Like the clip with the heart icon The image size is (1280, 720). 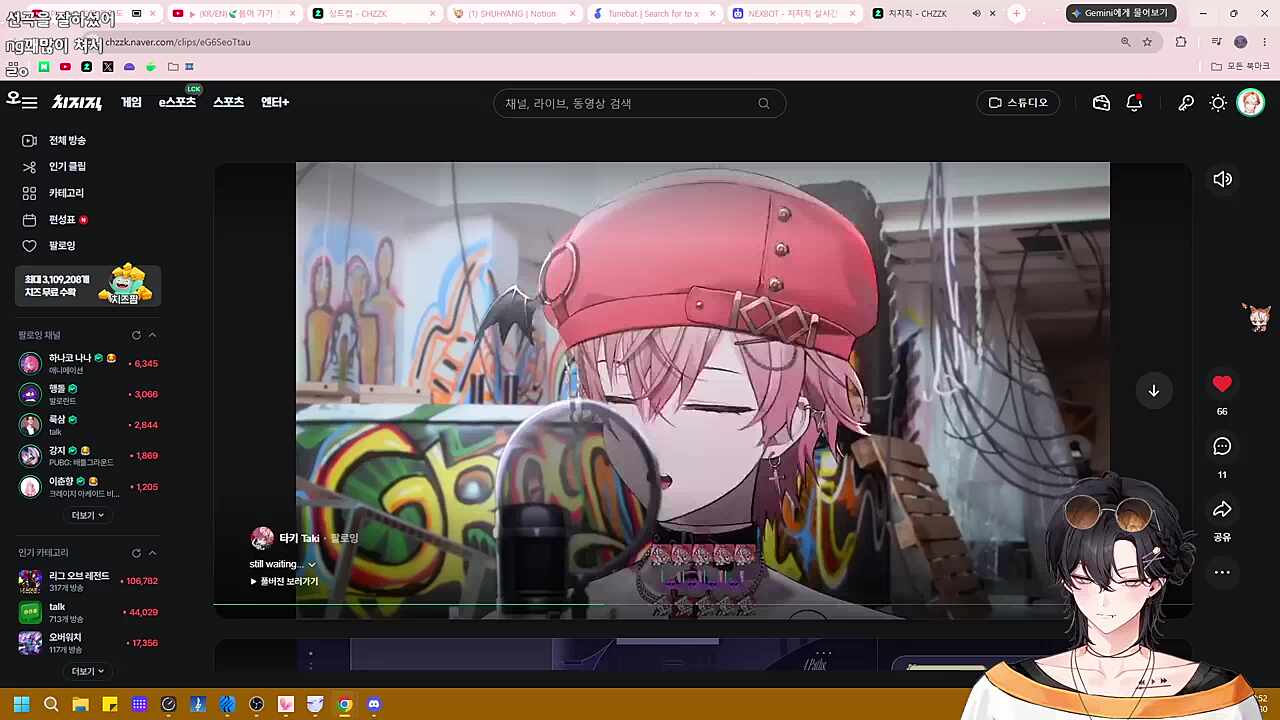click(x=1222, y=384)
